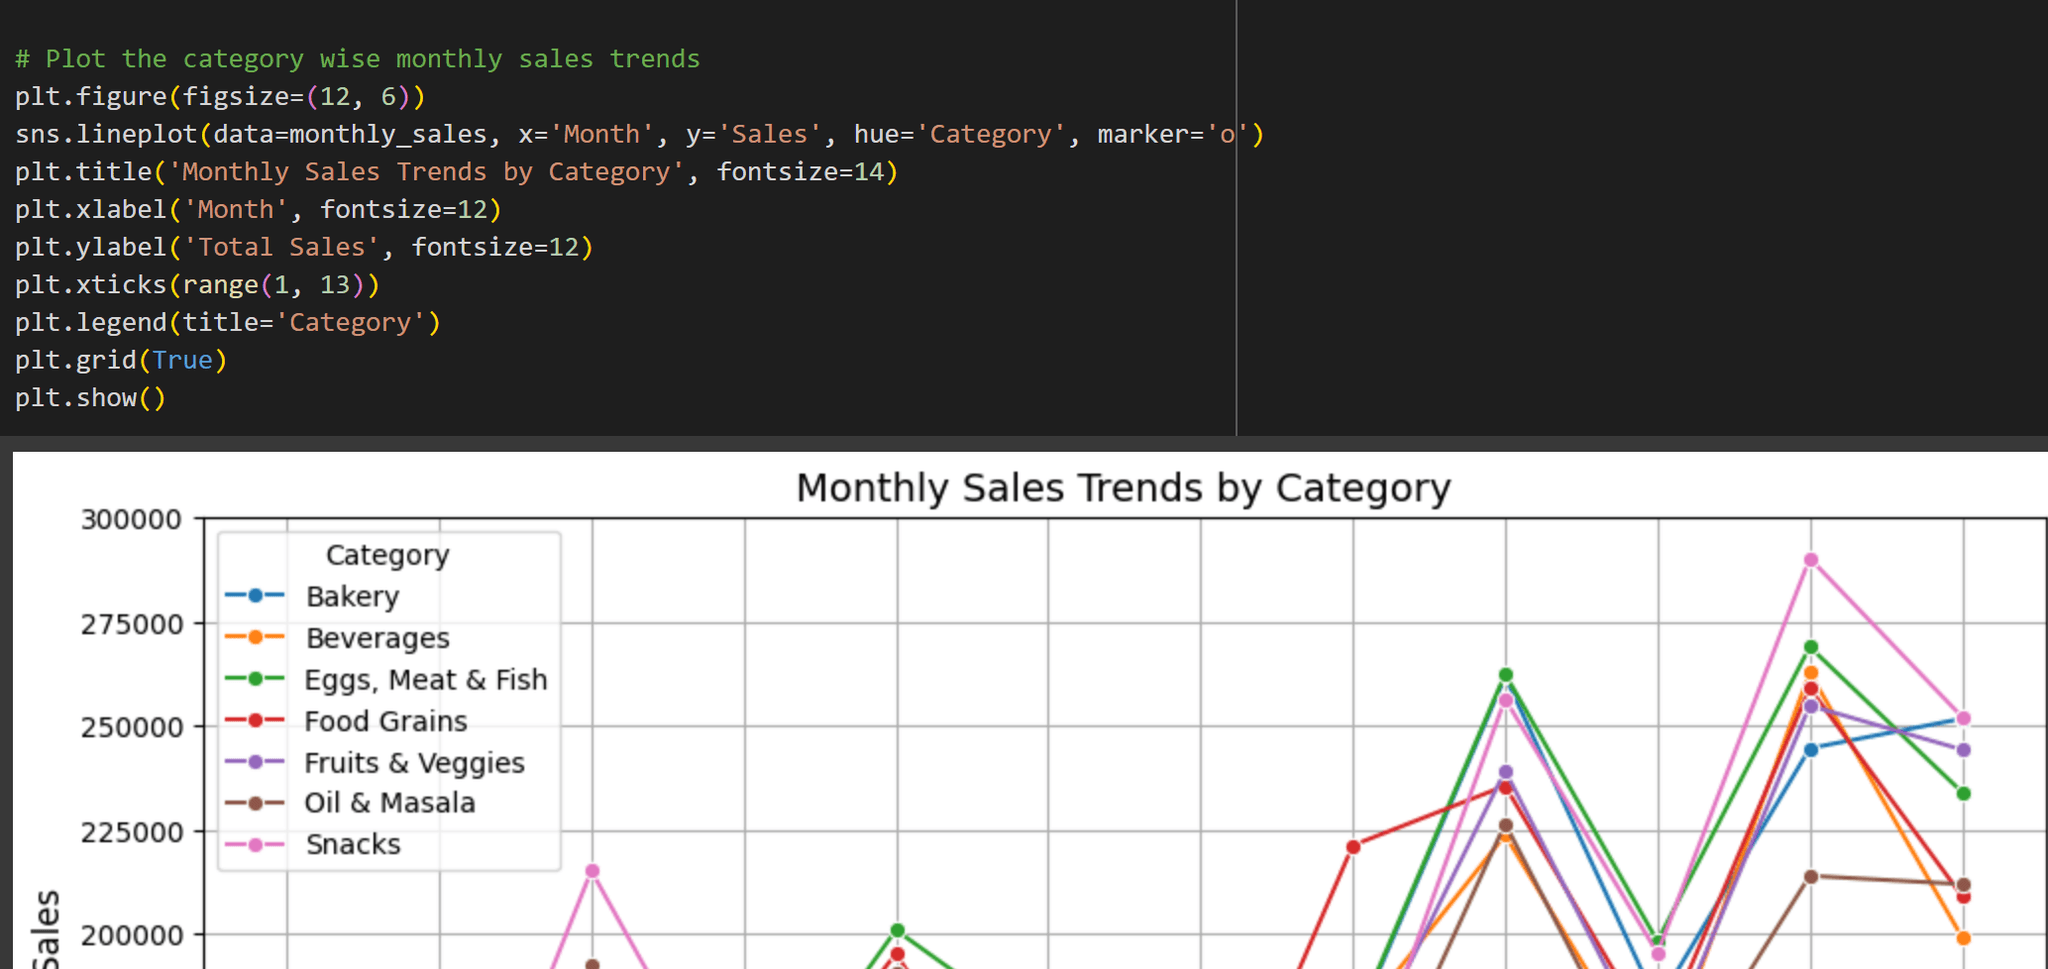Screen dimensions: 2048x969
Task: Click the 275000 y-axis tick label
Action: (132, 624)
